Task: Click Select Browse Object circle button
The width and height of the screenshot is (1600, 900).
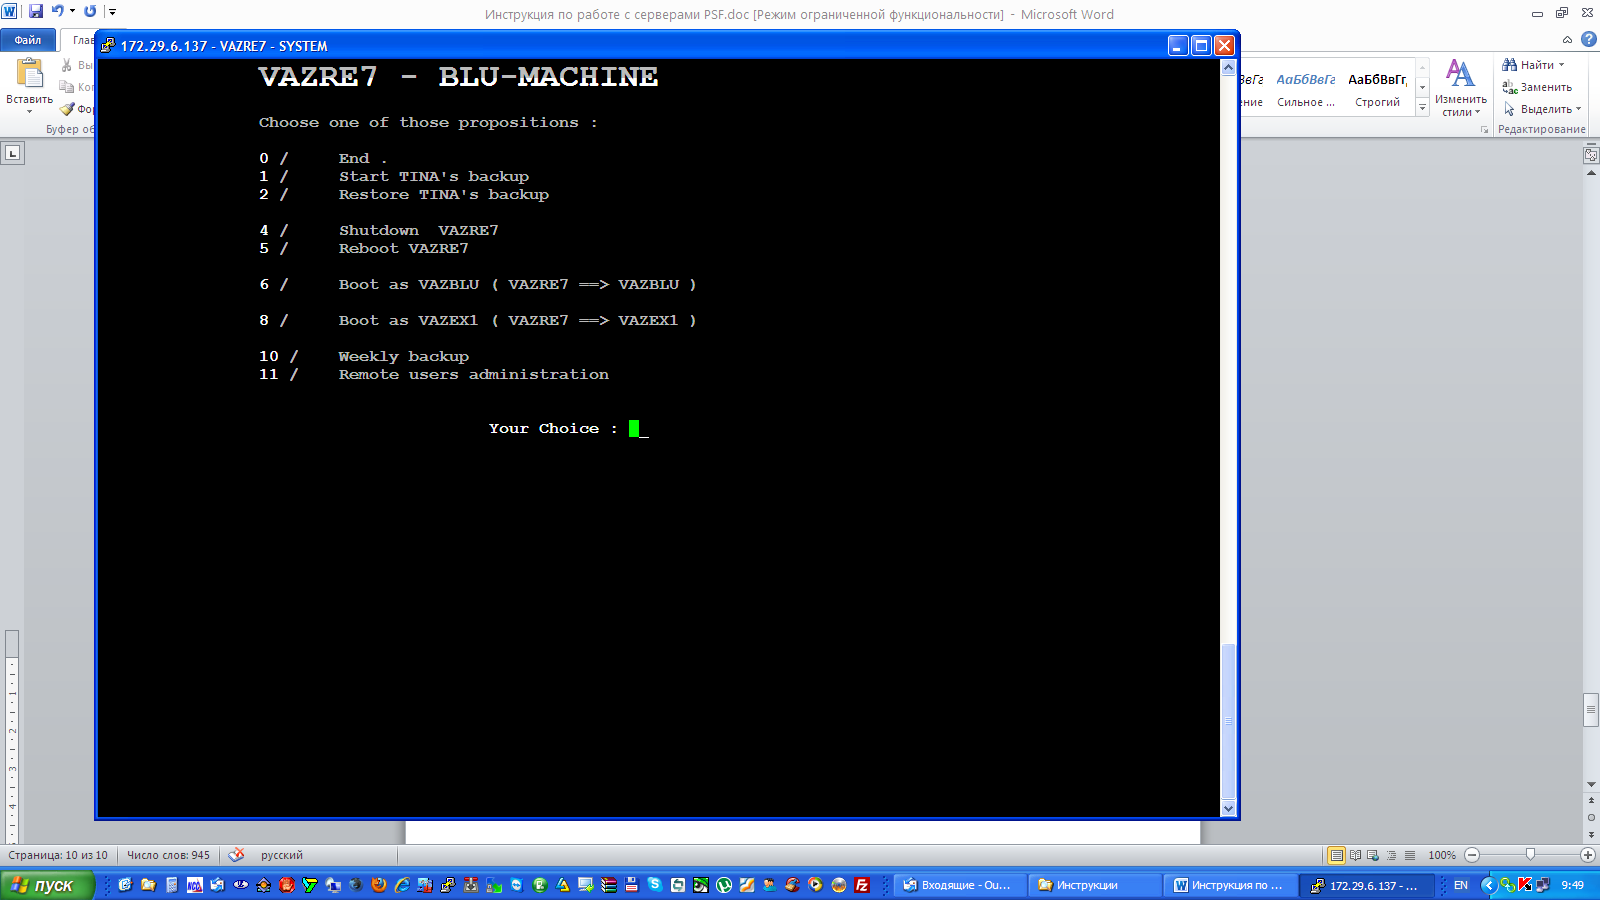Action: pos(1591,818)
